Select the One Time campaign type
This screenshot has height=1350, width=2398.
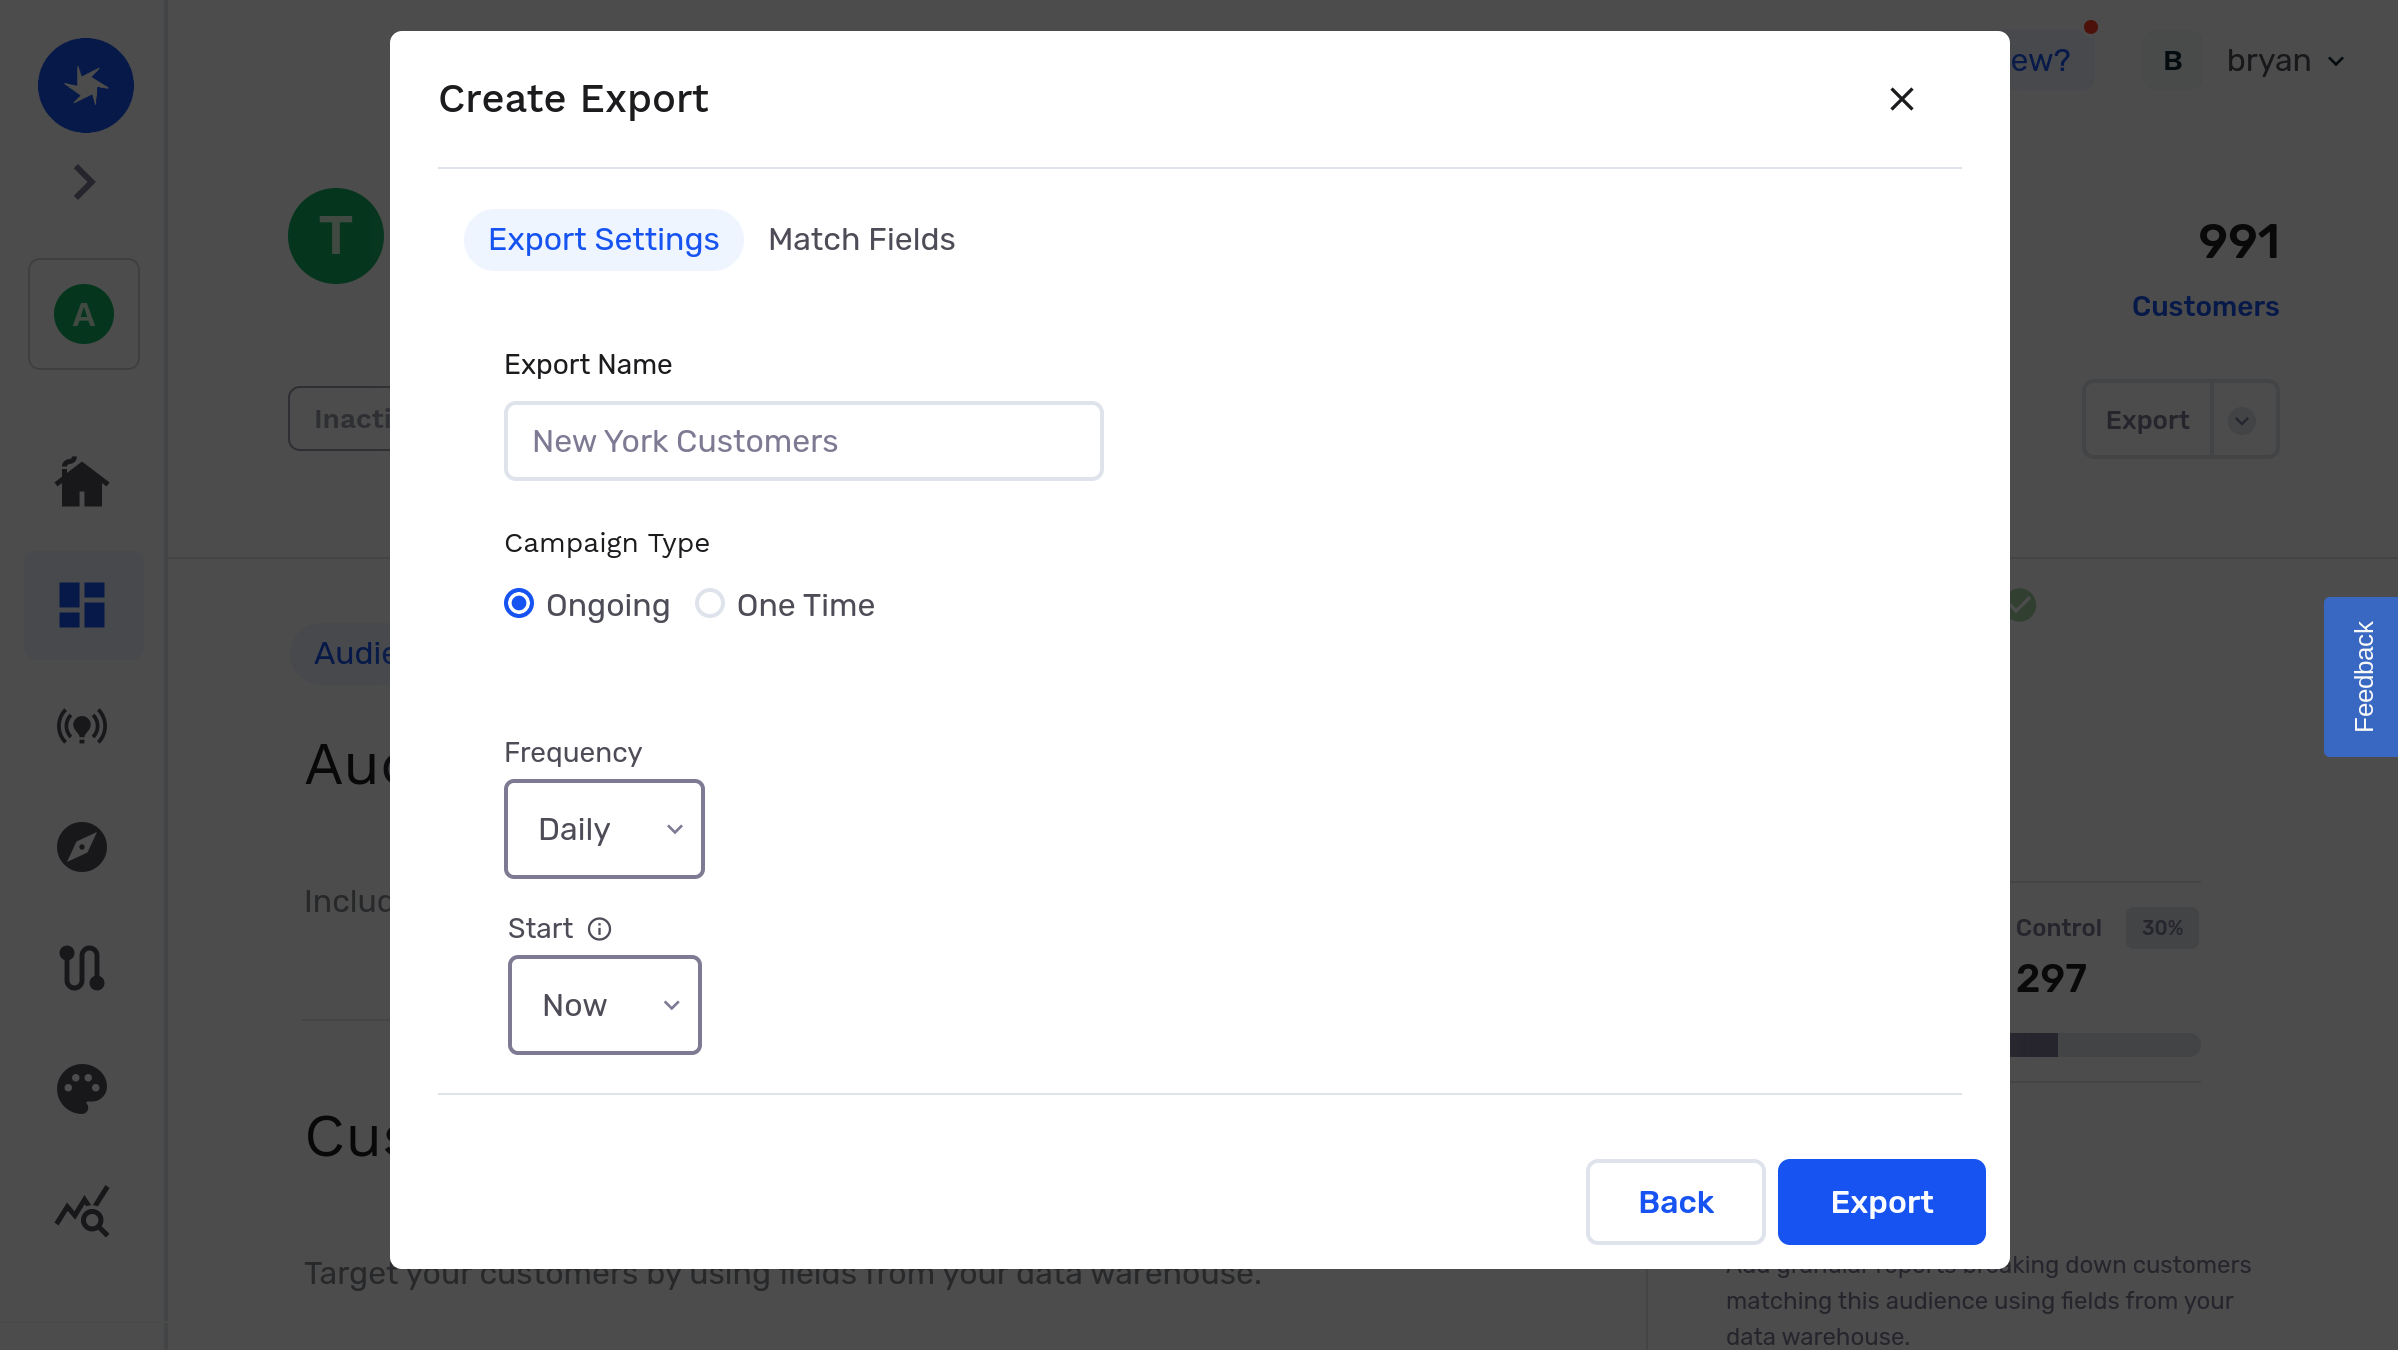(710, 604)
